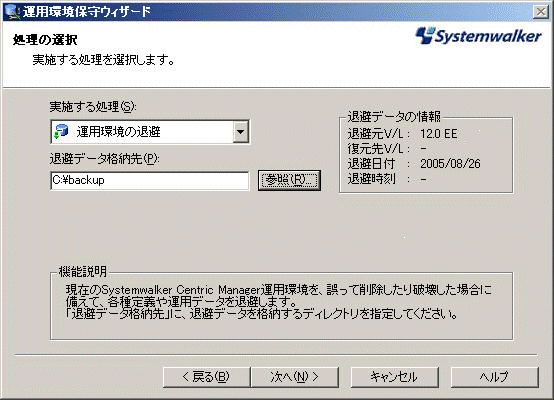Image resolution: width=554 pixels, height=400 pixels.
Task: Open the 参照(R) browse button
Action: pyautogui.click(x=289, y=181)
